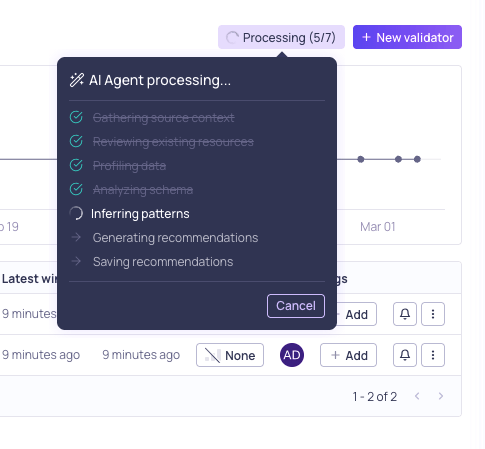Click the Saving recommendations step text
This screenshot has width=485, height=449.
(163, 262)
